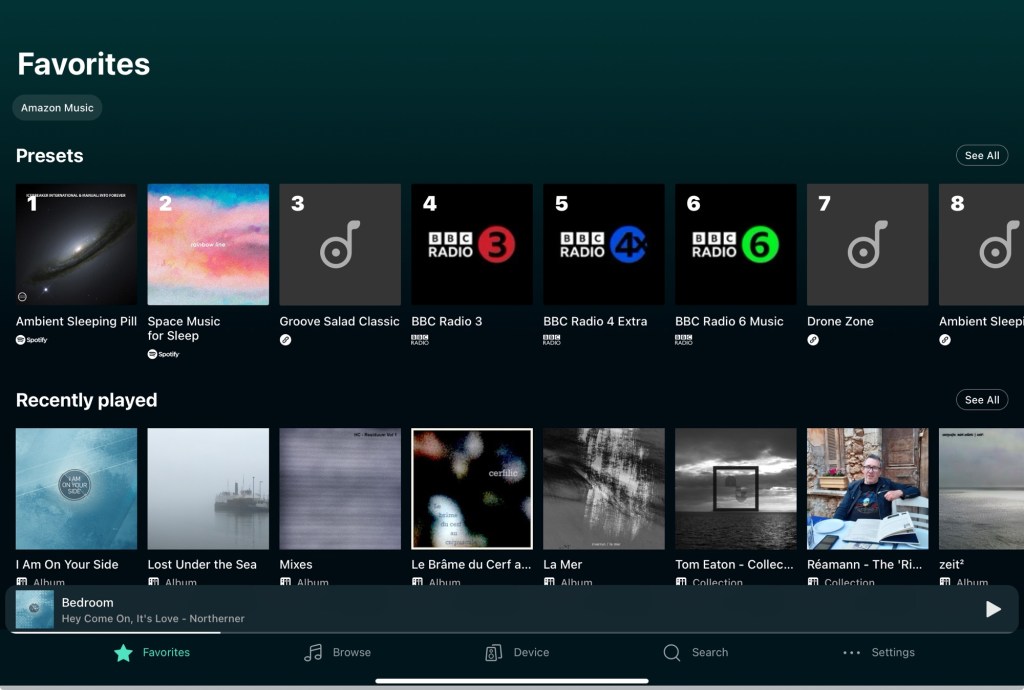Viewport: 1024px width, 690px height.
Task: Expand Recently played with See All
Action: pyautogui.click(x=981, y=400)
